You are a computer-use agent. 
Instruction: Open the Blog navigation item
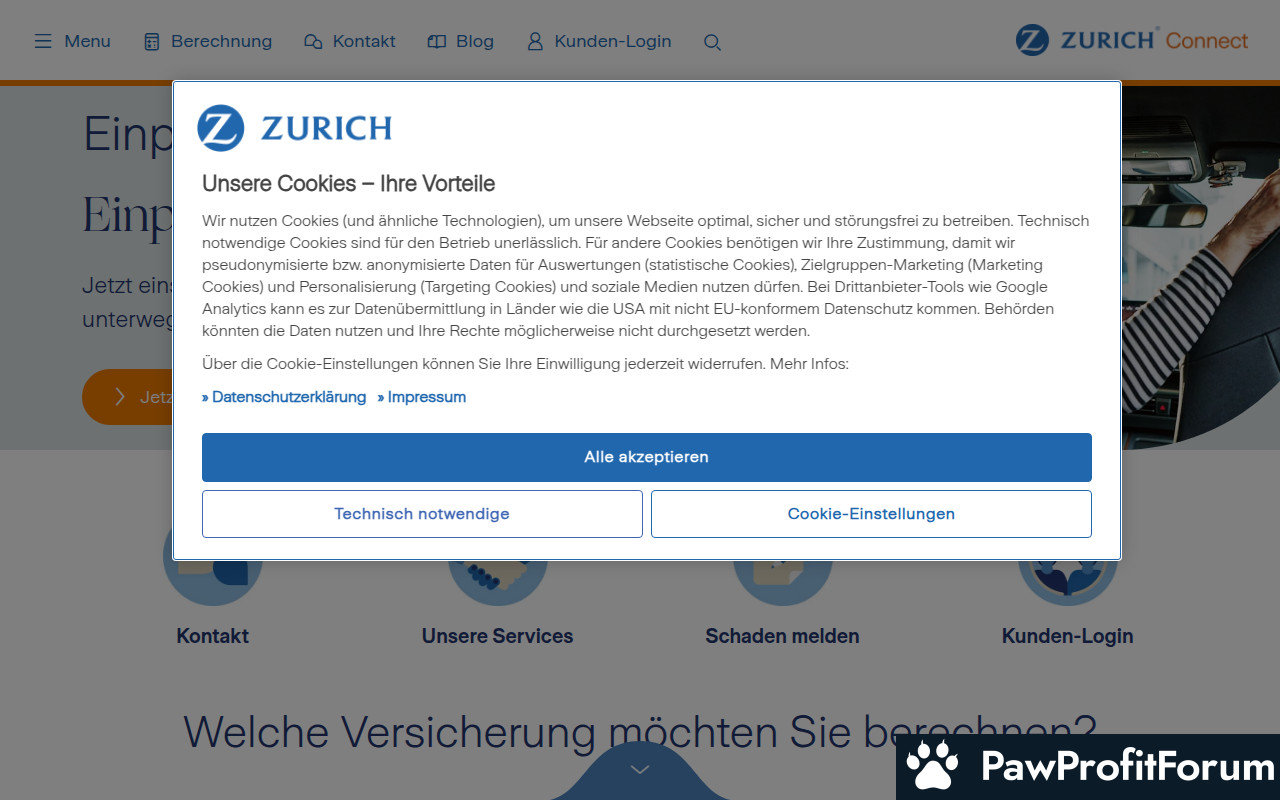[475, 41]
